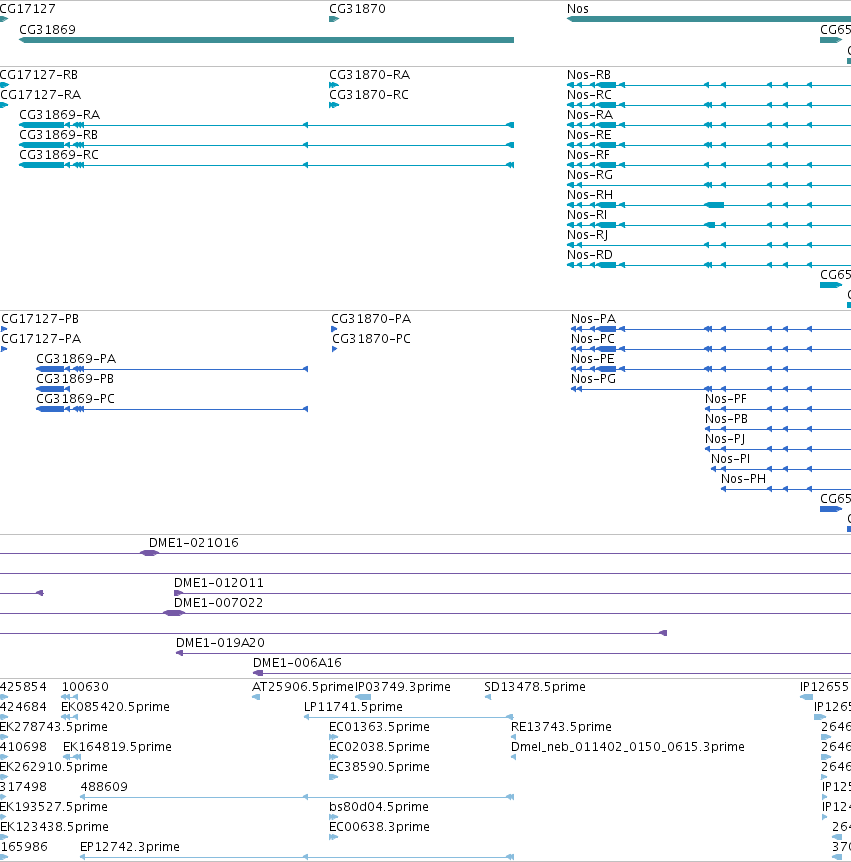Viewport: 851px width, 862px height.
Task: Click the SD13478.5prime EST label
Action: [535, 687]
